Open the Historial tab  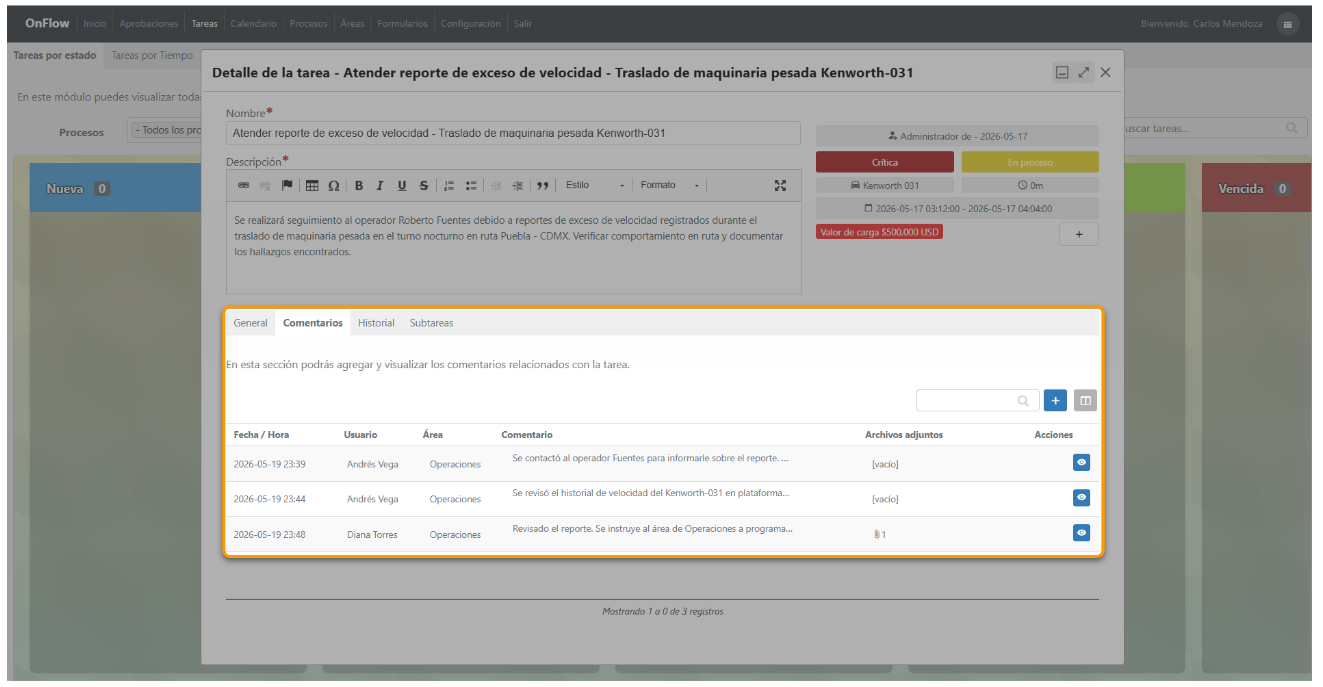376,323
